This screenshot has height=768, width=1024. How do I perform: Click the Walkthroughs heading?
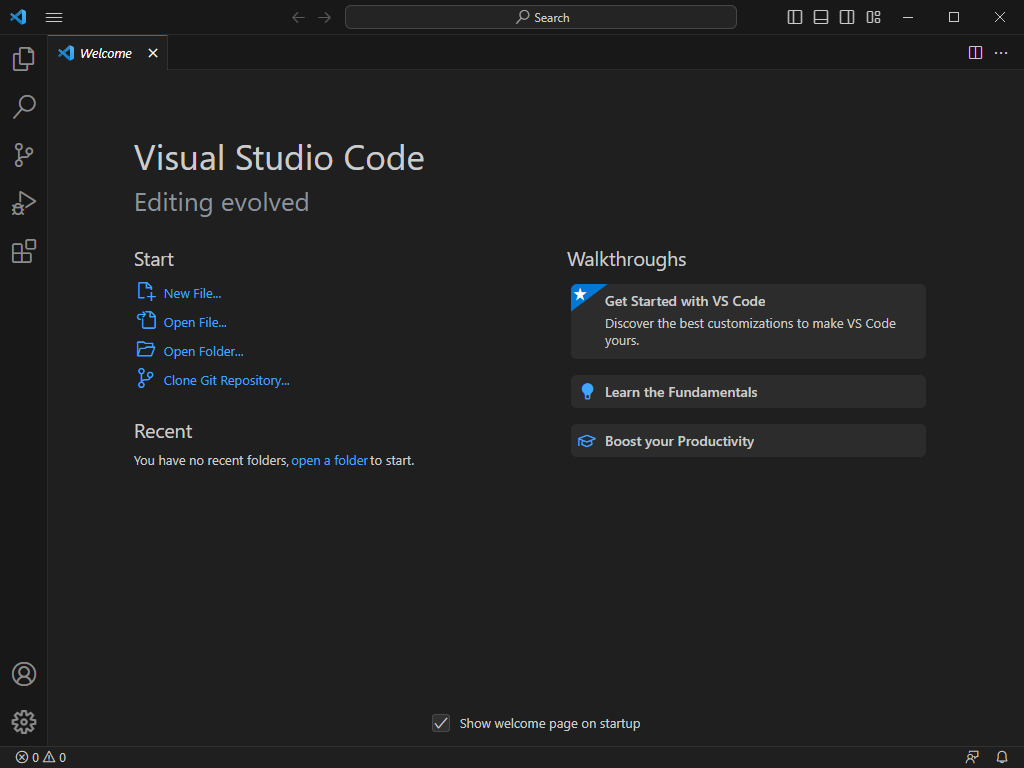coord(626,259)
